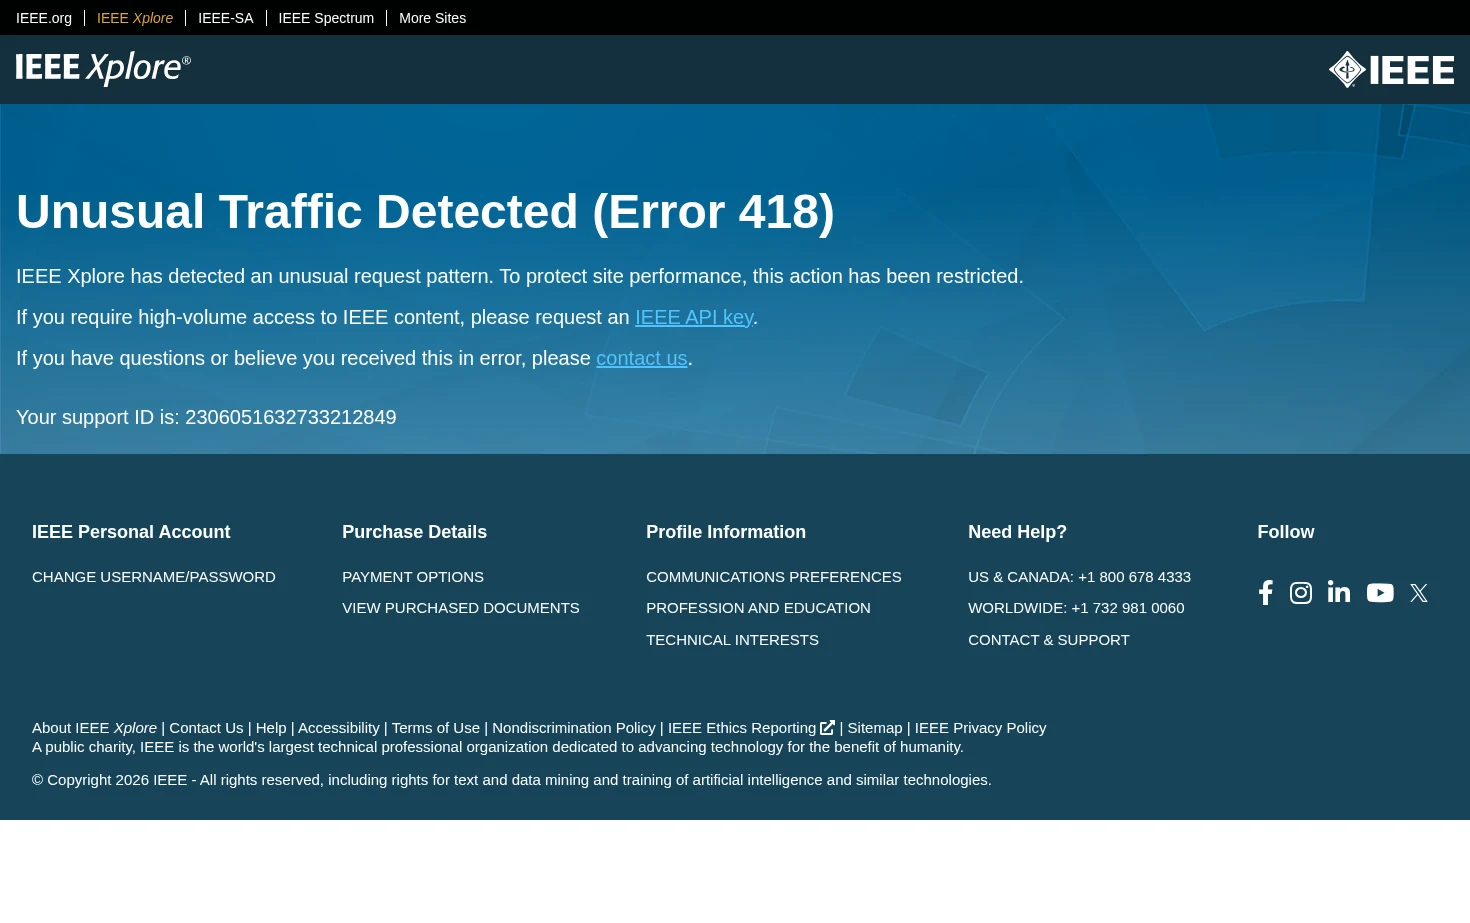Follow the IEEE API key link
The height and width of the screenshot is (923, 1470).
[694, 317]
